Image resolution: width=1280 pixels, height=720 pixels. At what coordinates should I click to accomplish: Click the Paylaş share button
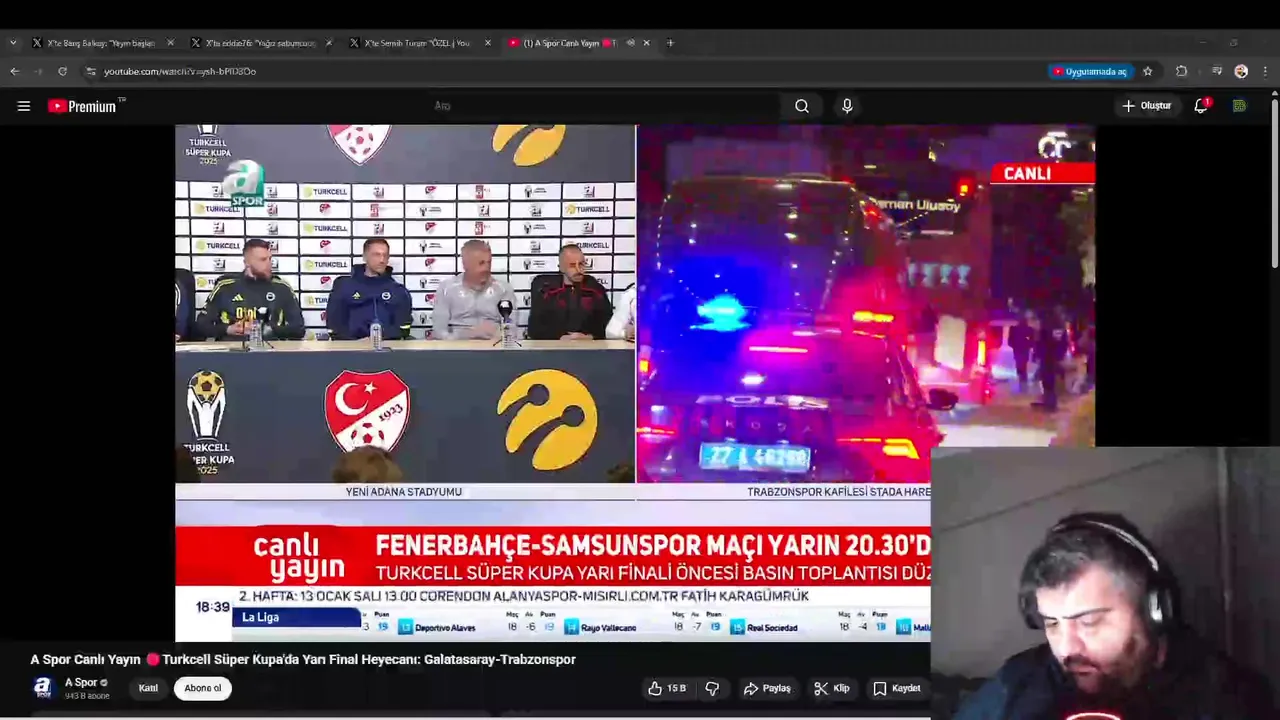coord(767,688)
